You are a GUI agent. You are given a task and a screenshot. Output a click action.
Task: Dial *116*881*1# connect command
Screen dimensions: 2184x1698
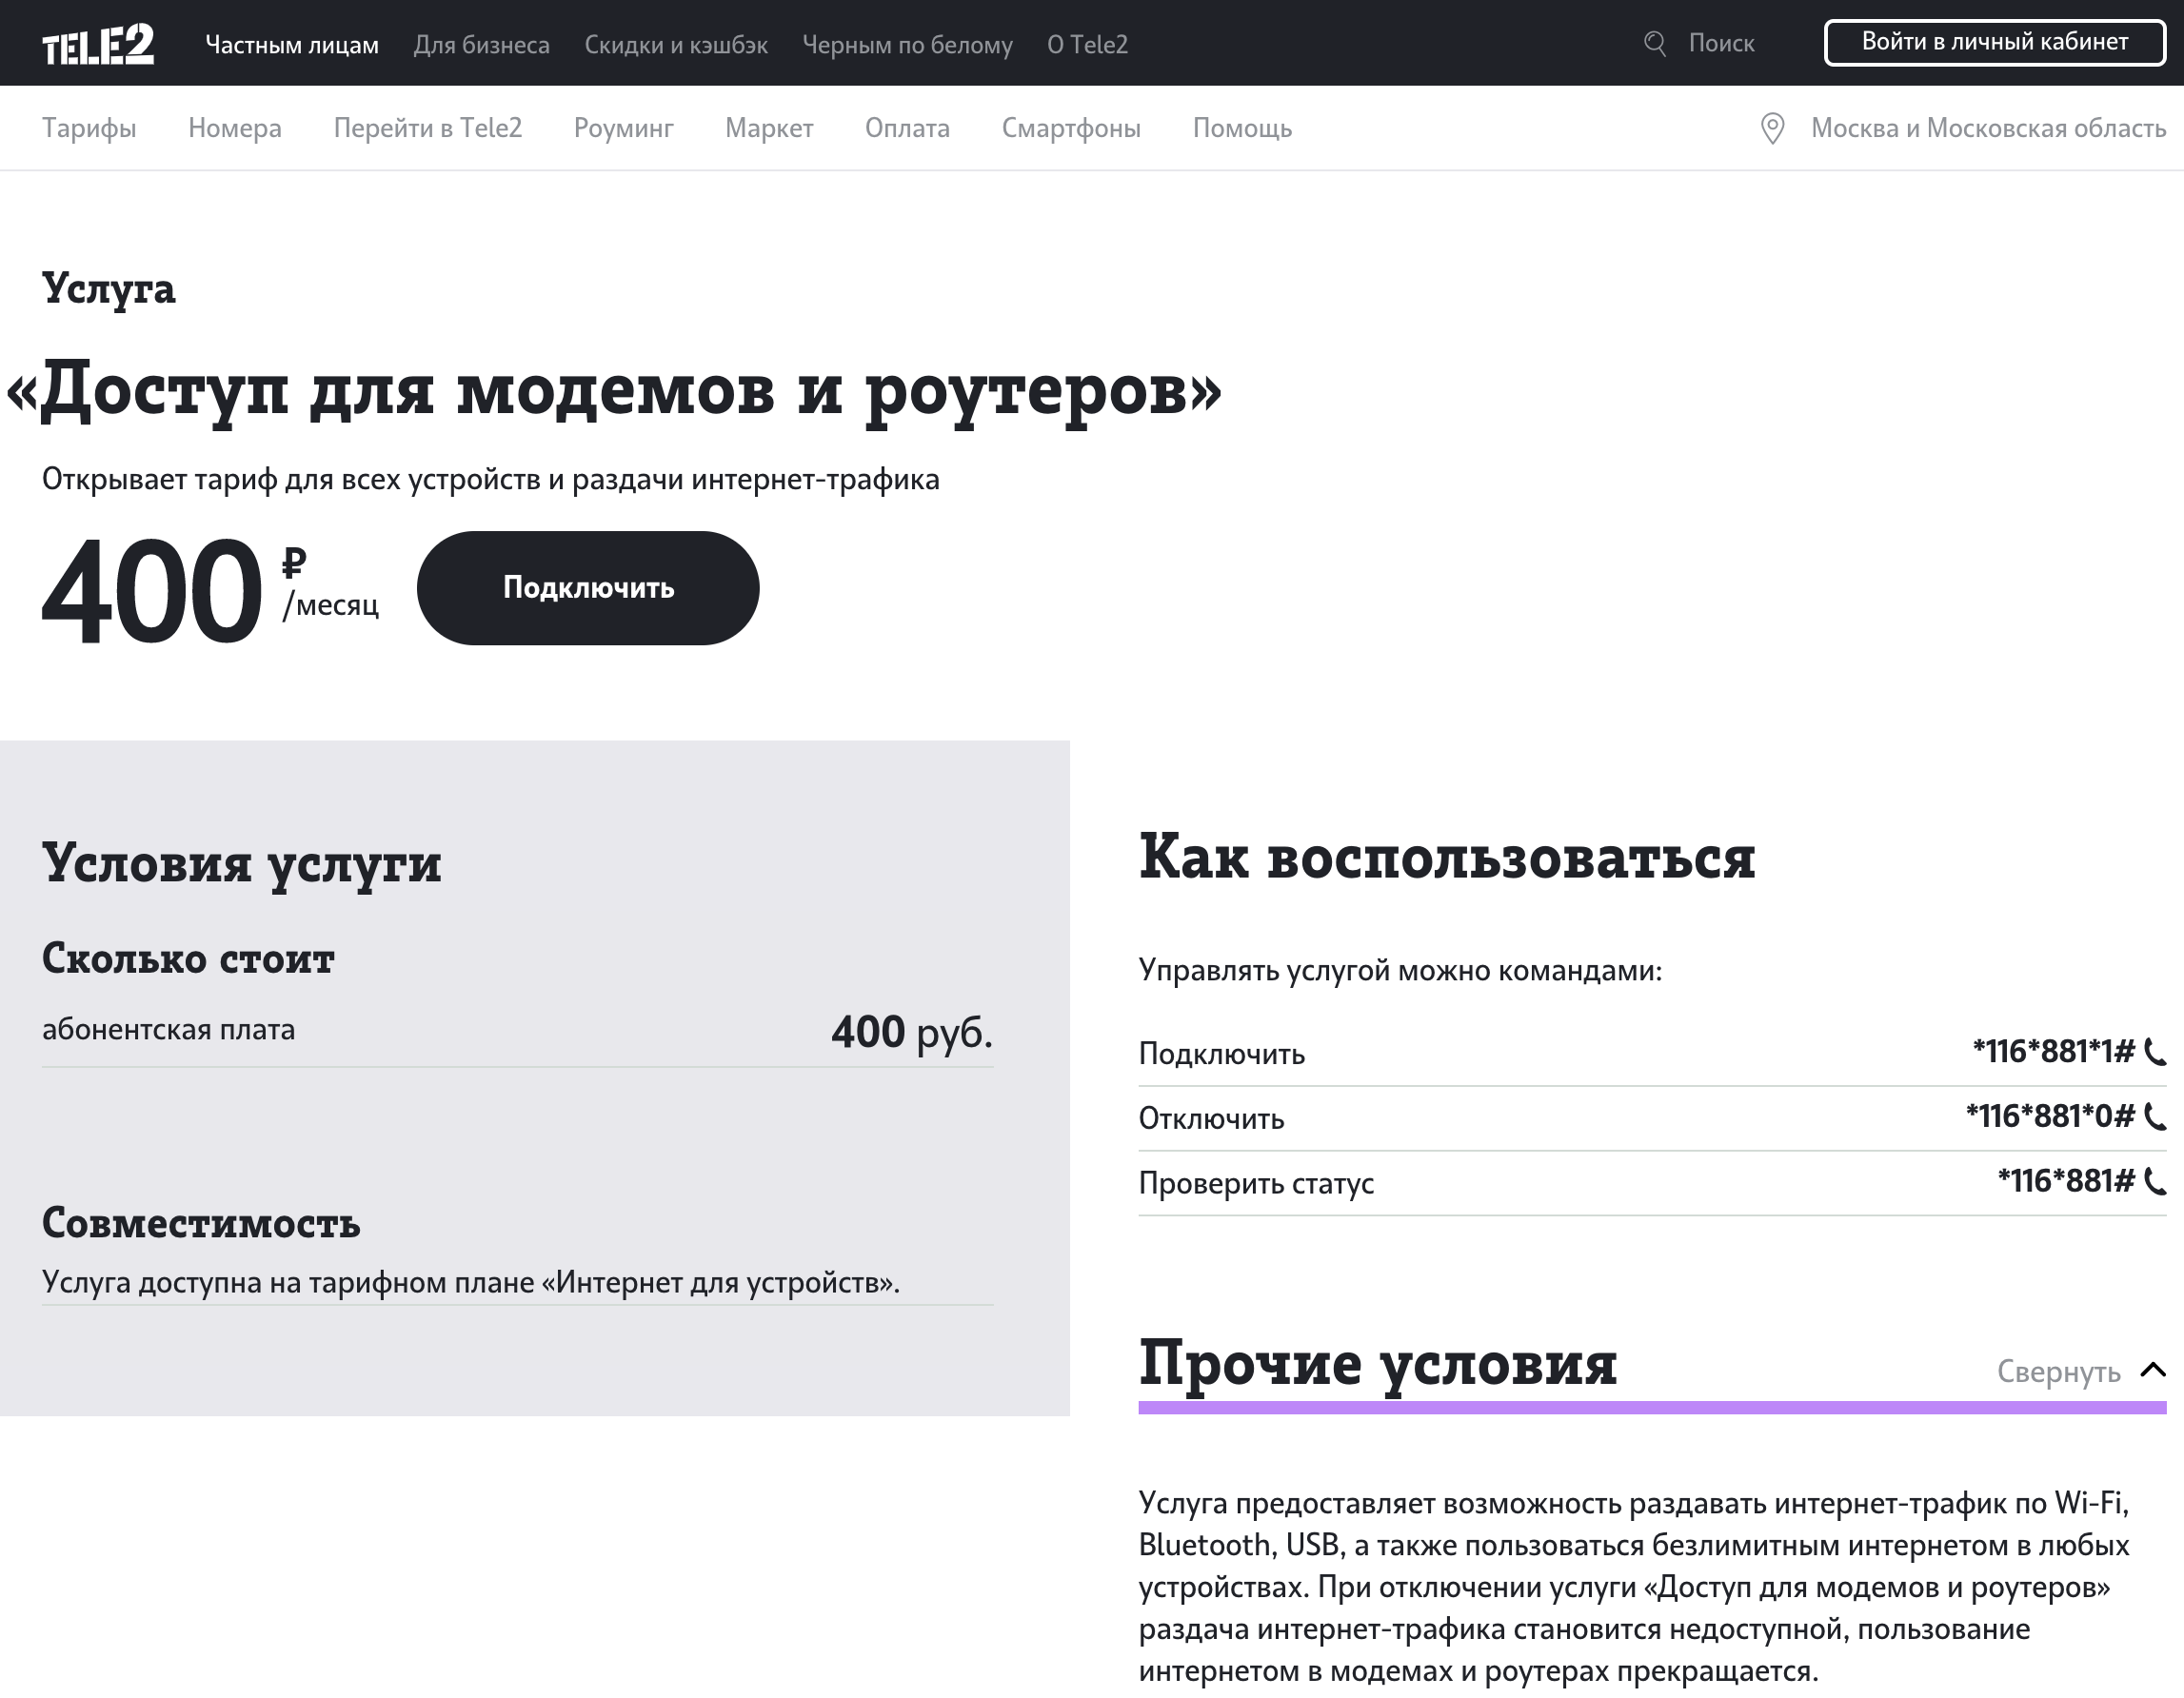(x=2052, y=1051)
